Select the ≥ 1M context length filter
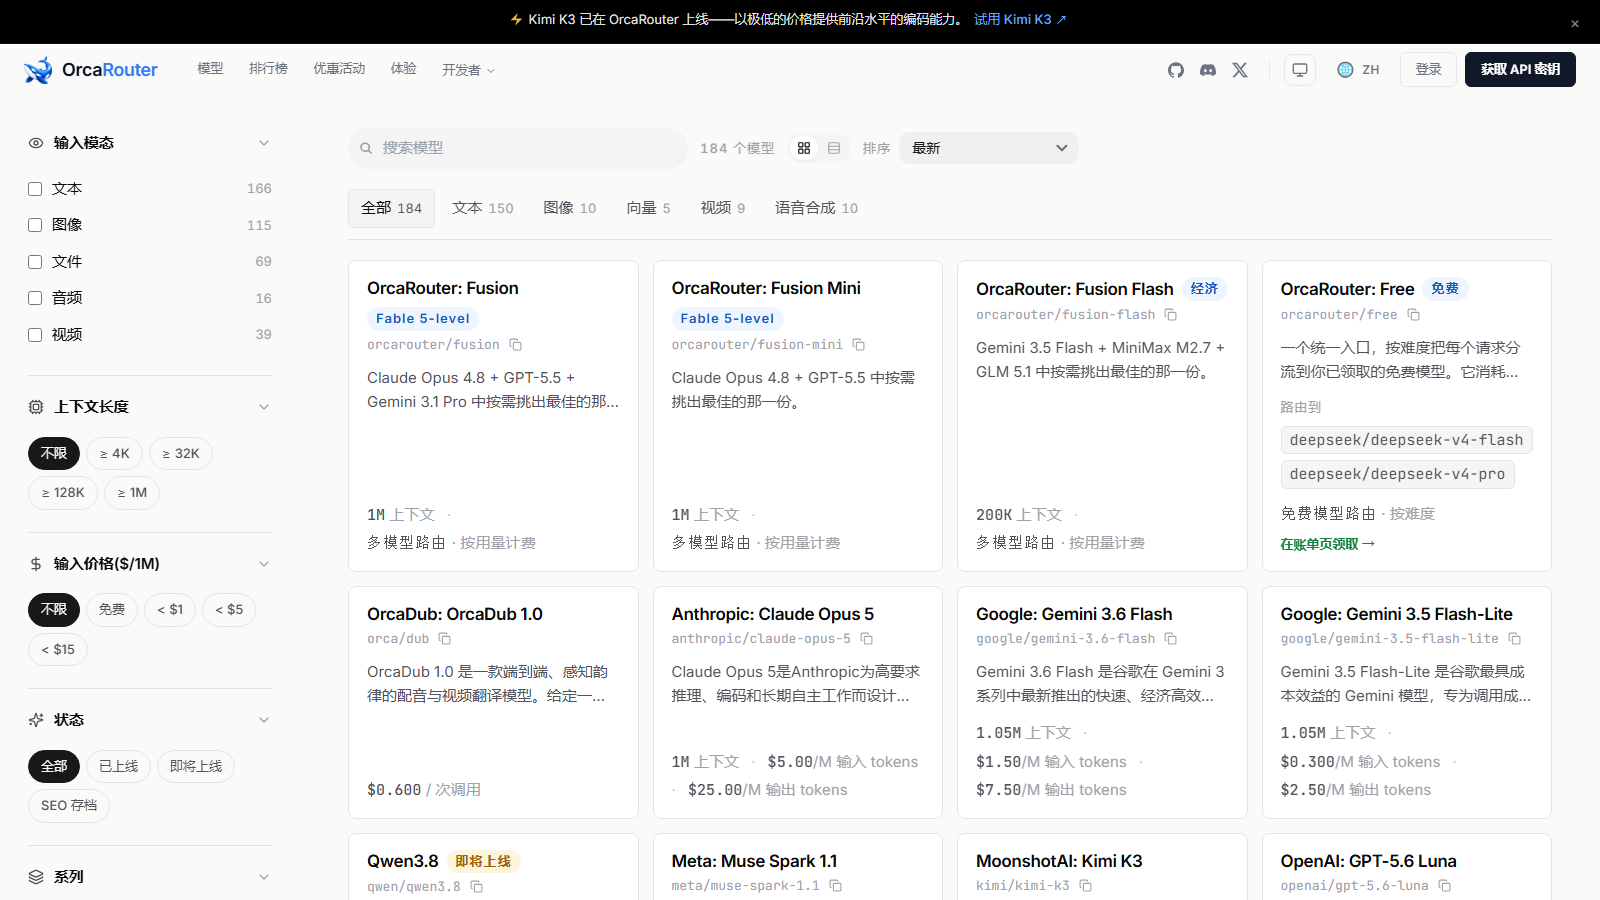 coord(132,493)
